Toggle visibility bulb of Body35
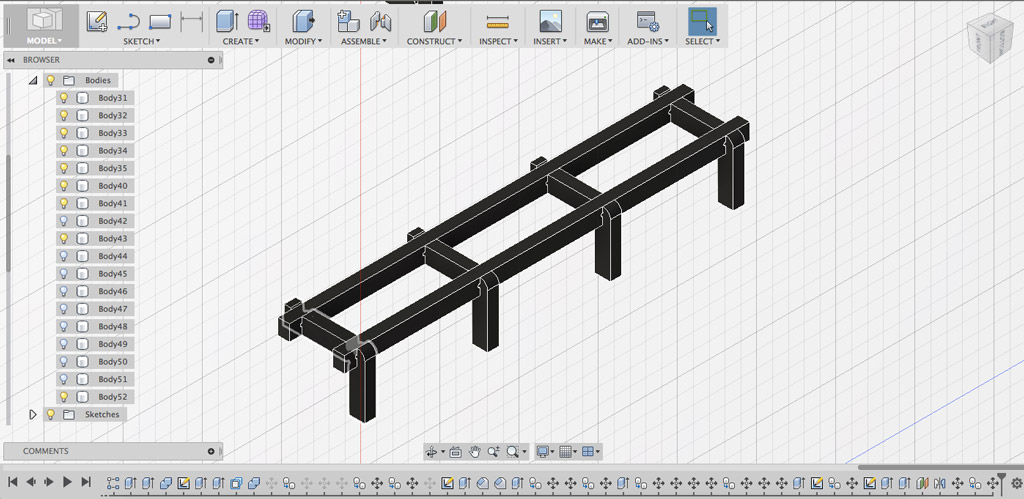The height and width of the screenshot is (499, 1024). pos(64,169)
